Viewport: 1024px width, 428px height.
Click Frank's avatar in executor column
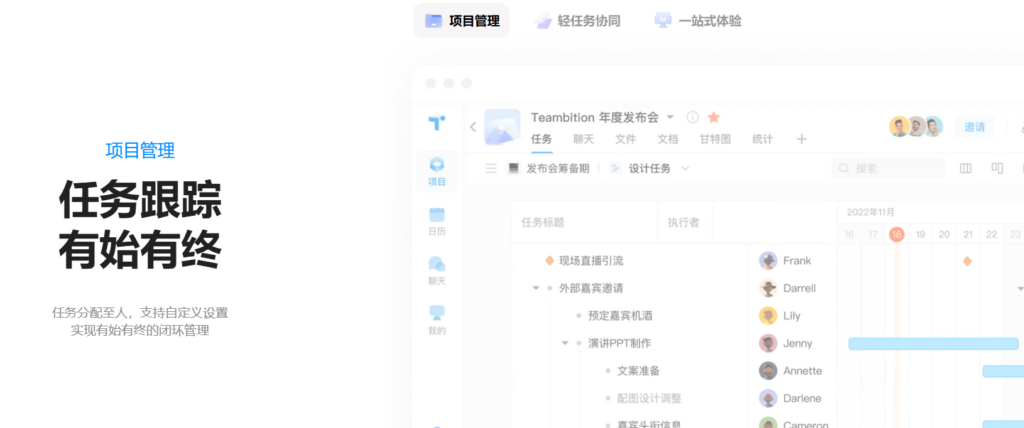pyautogui.click(x=768, y=261)
